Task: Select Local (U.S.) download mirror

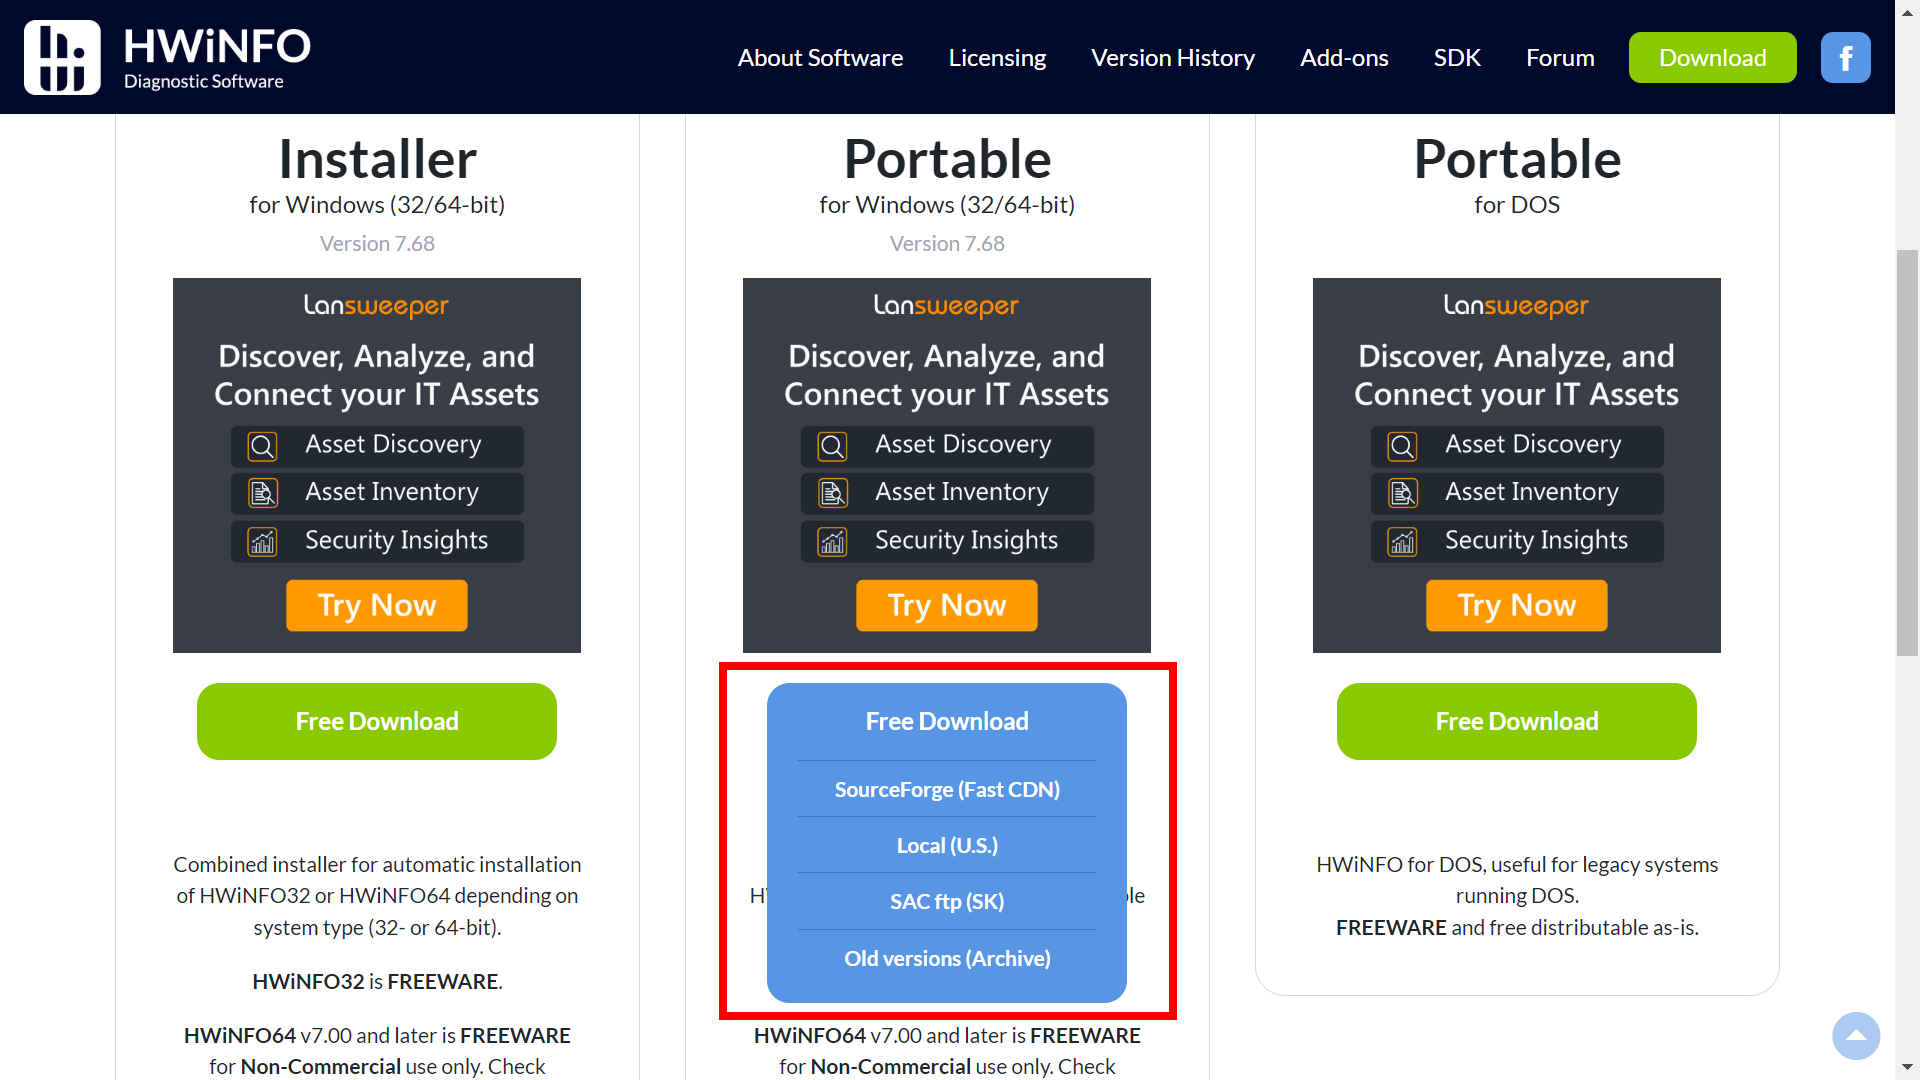Action: (x=947, y=845)
